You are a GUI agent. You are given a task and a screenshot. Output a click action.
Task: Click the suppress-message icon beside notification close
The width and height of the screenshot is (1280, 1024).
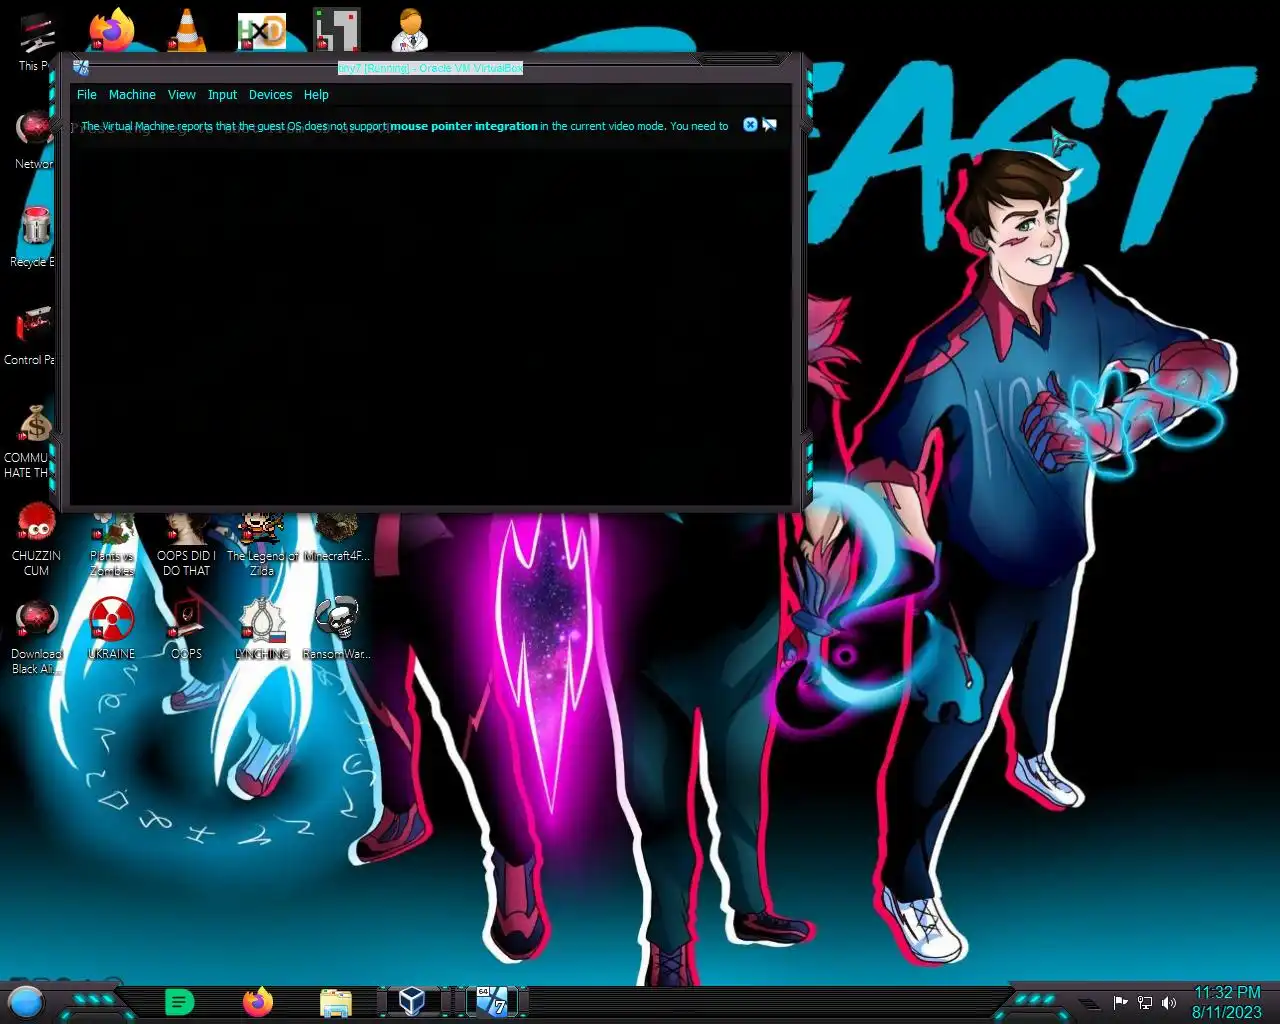[x=769, y=125]
